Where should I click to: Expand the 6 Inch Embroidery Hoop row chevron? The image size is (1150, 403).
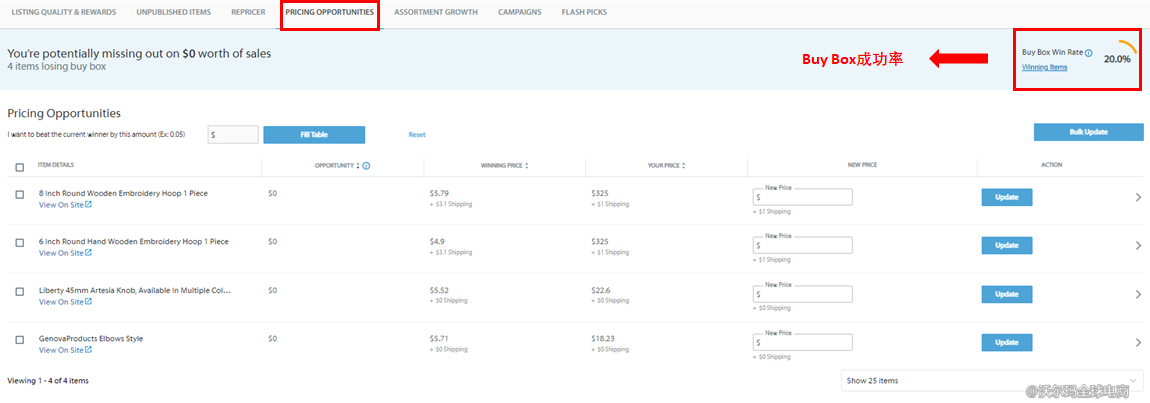(1138, 245)
